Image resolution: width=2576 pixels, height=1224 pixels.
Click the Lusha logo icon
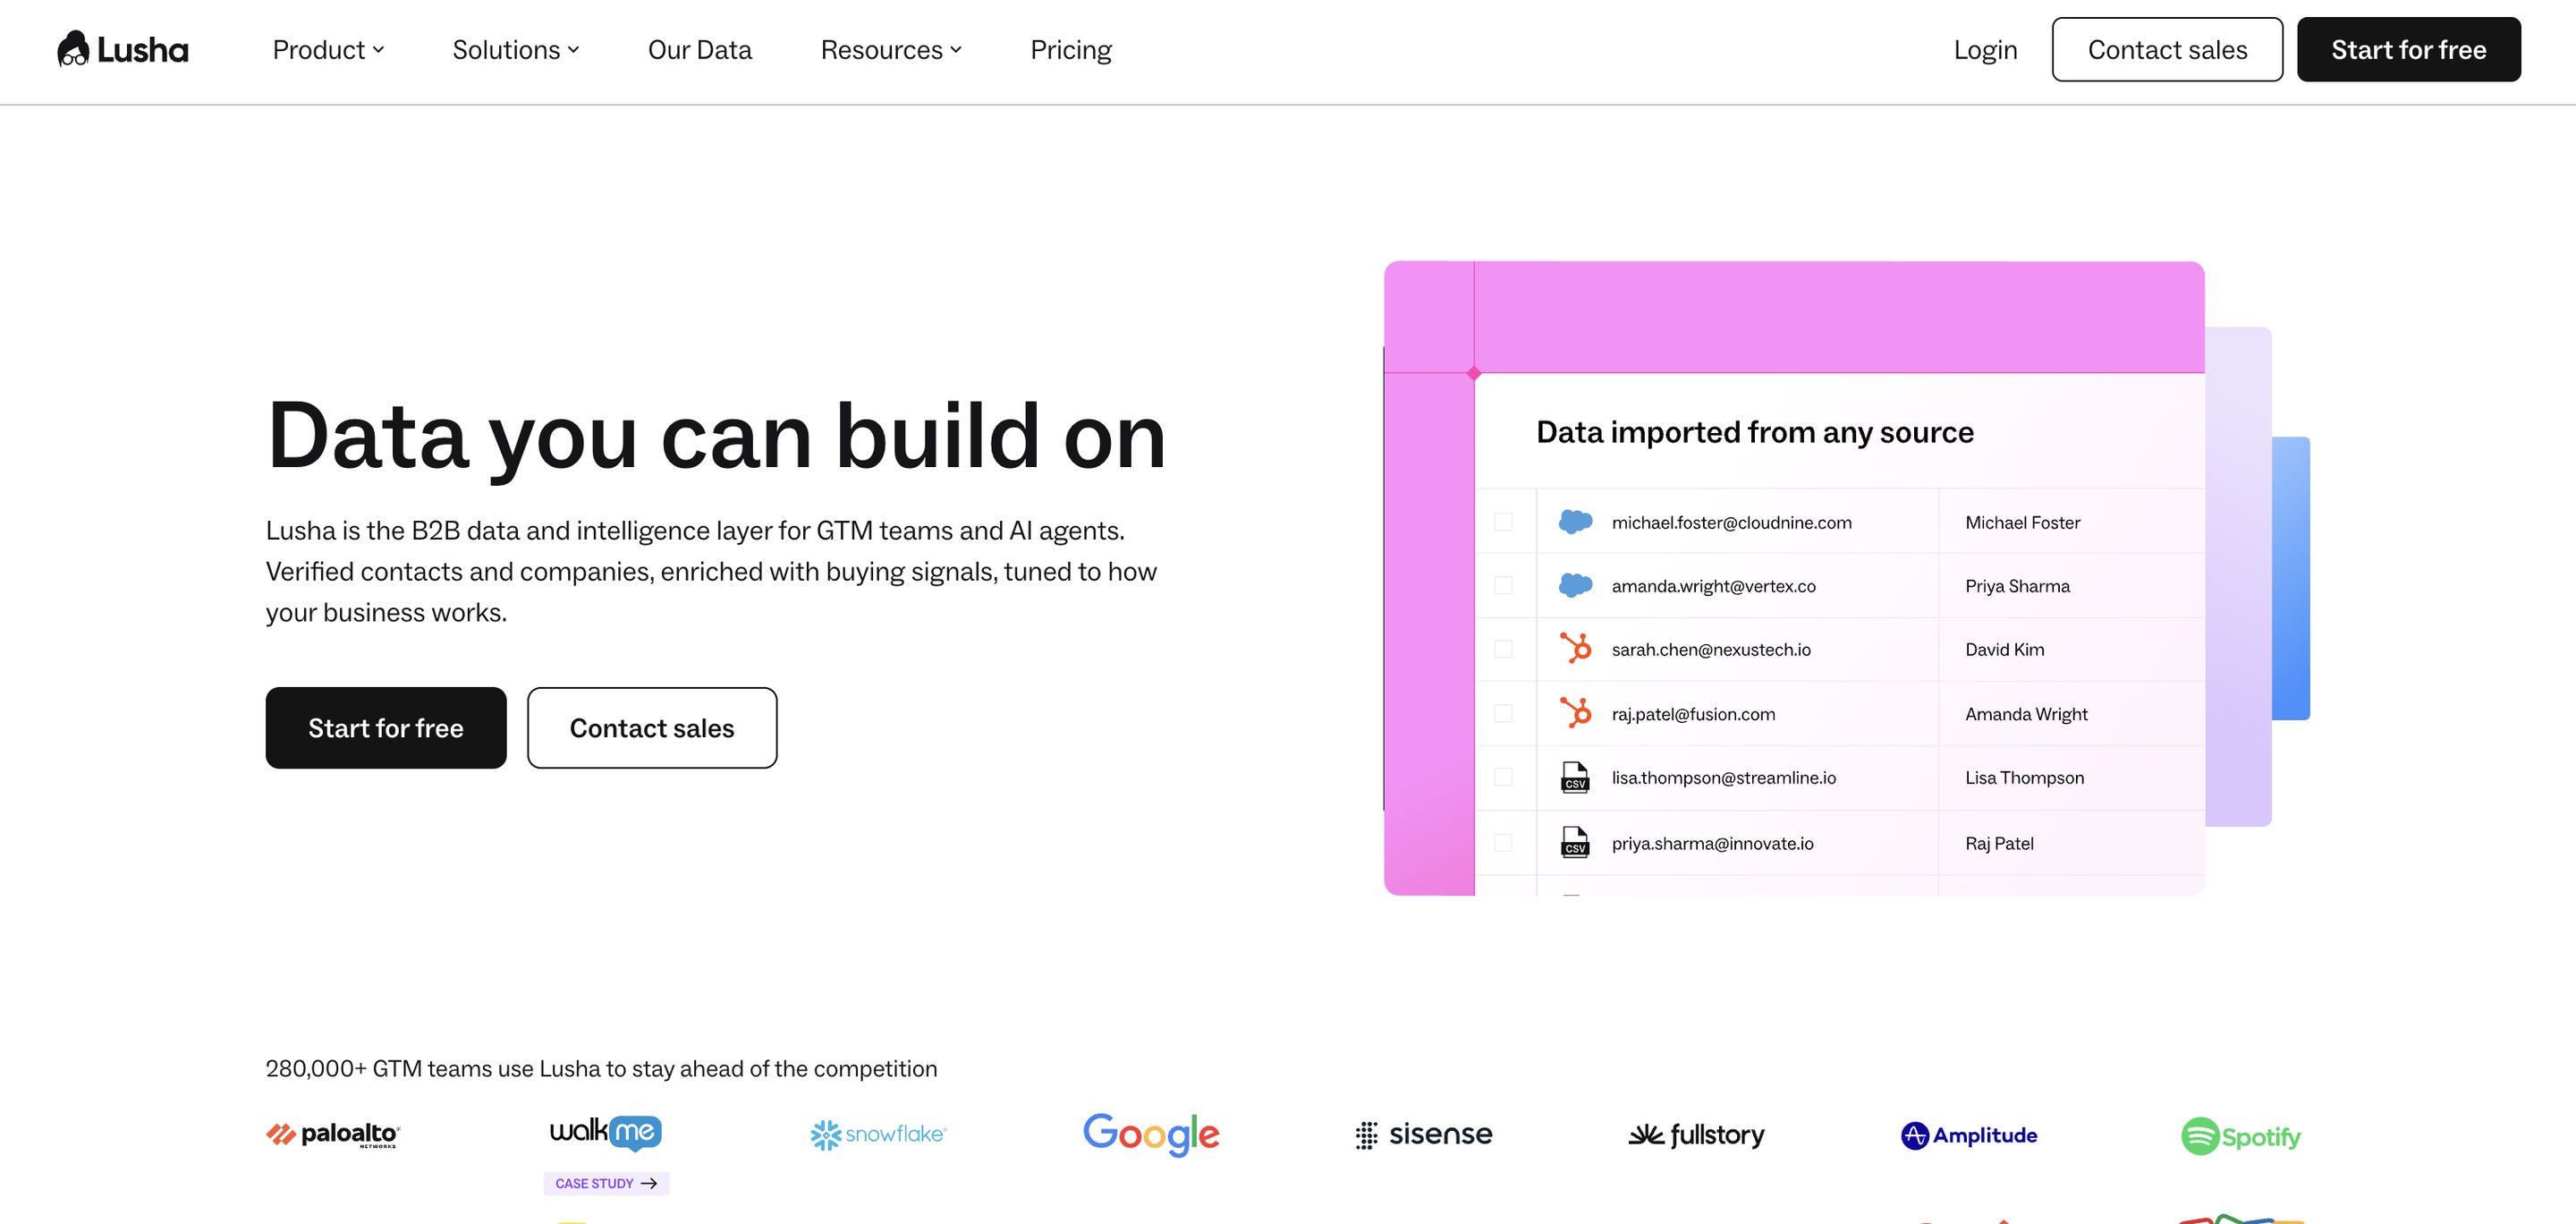tap(73, 49)
